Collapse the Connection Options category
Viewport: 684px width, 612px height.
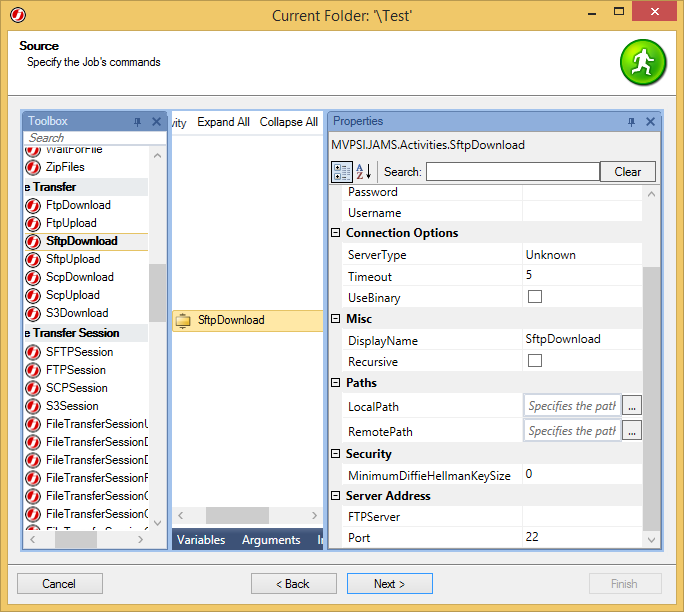(335, 232)
